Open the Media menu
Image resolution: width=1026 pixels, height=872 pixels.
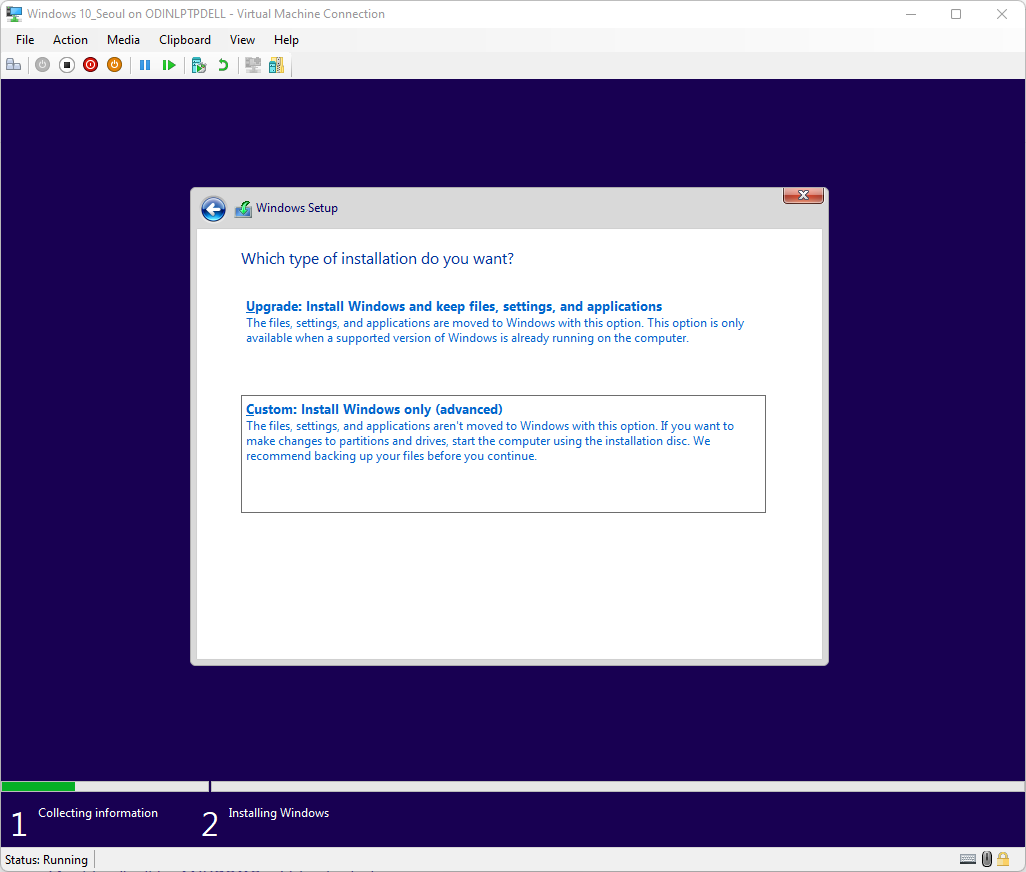click(123, 40)
